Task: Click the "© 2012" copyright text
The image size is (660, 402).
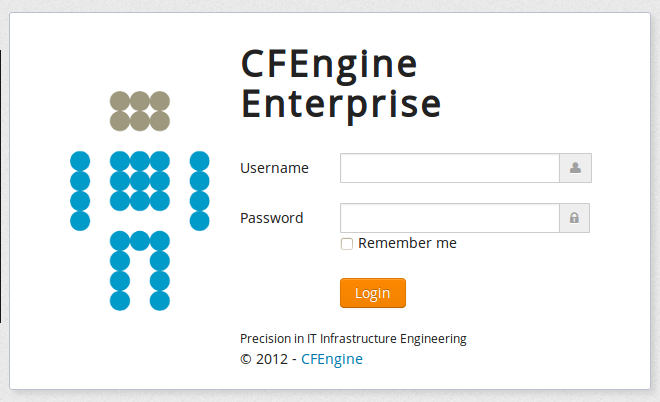Action: 264,359
